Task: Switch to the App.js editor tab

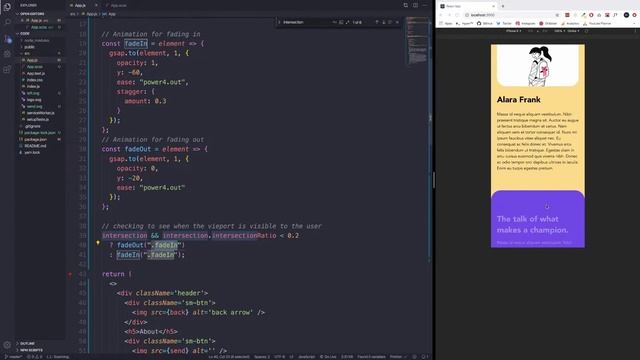Action: (x=80, y=5)
